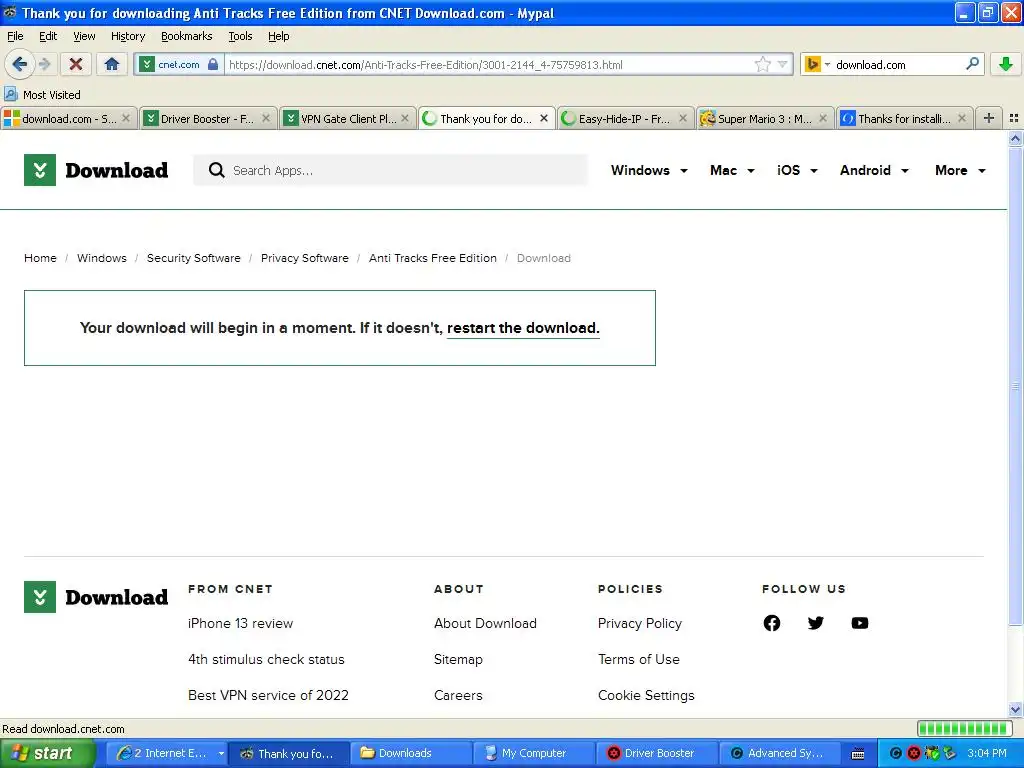Open the View menu
Screen dimensions: 1024x768
tap(84, 36)
